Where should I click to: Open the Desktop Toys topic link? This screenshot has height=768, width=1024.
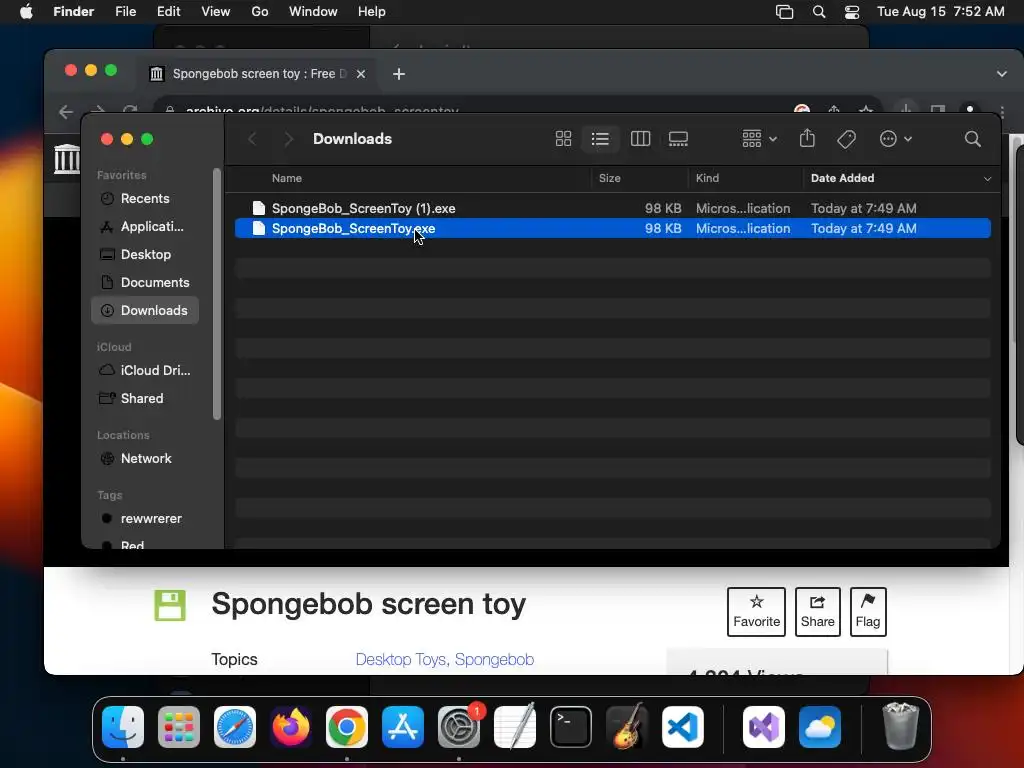401,660
